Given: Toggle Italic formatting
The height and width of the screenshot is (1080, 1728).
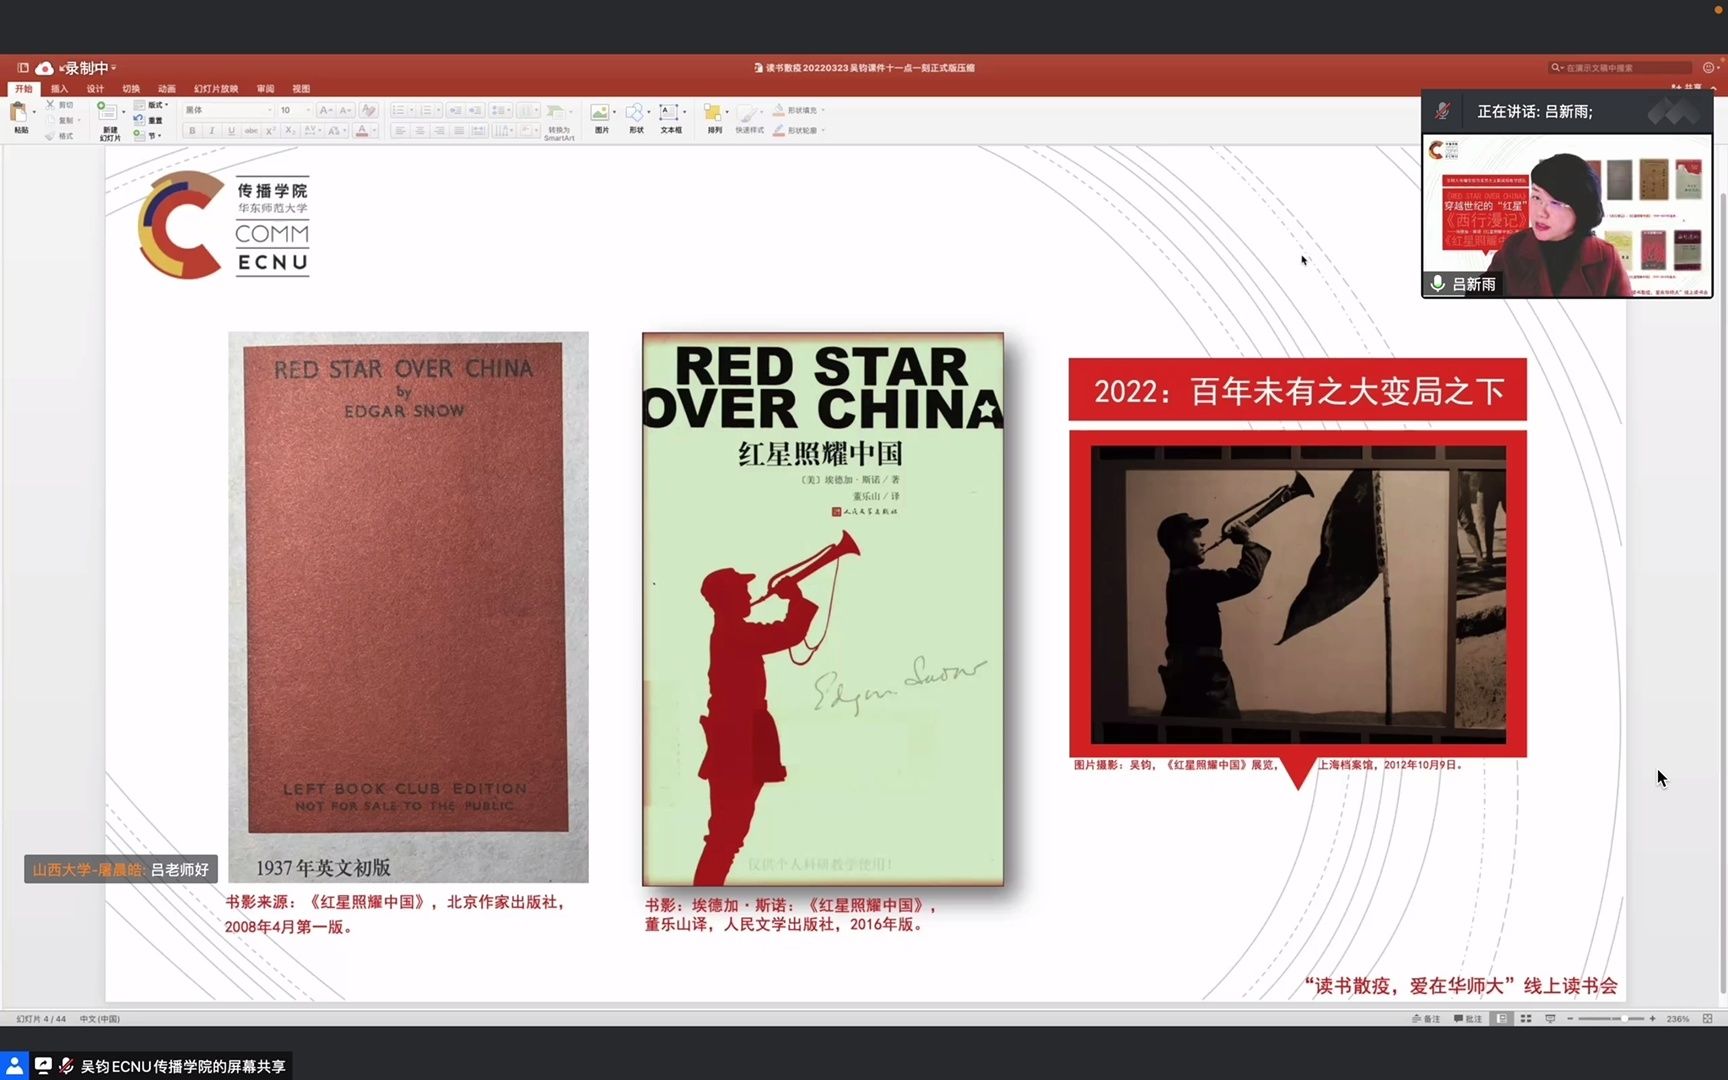Looking at the screenshot, I should [212, 130].
